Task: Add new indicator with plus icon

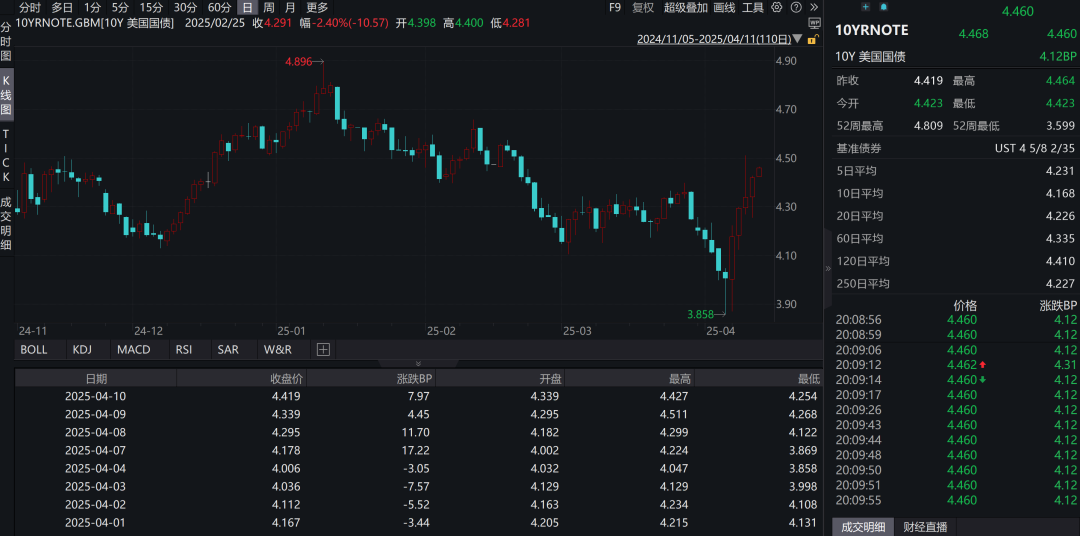Action: (x=323, y=350)
